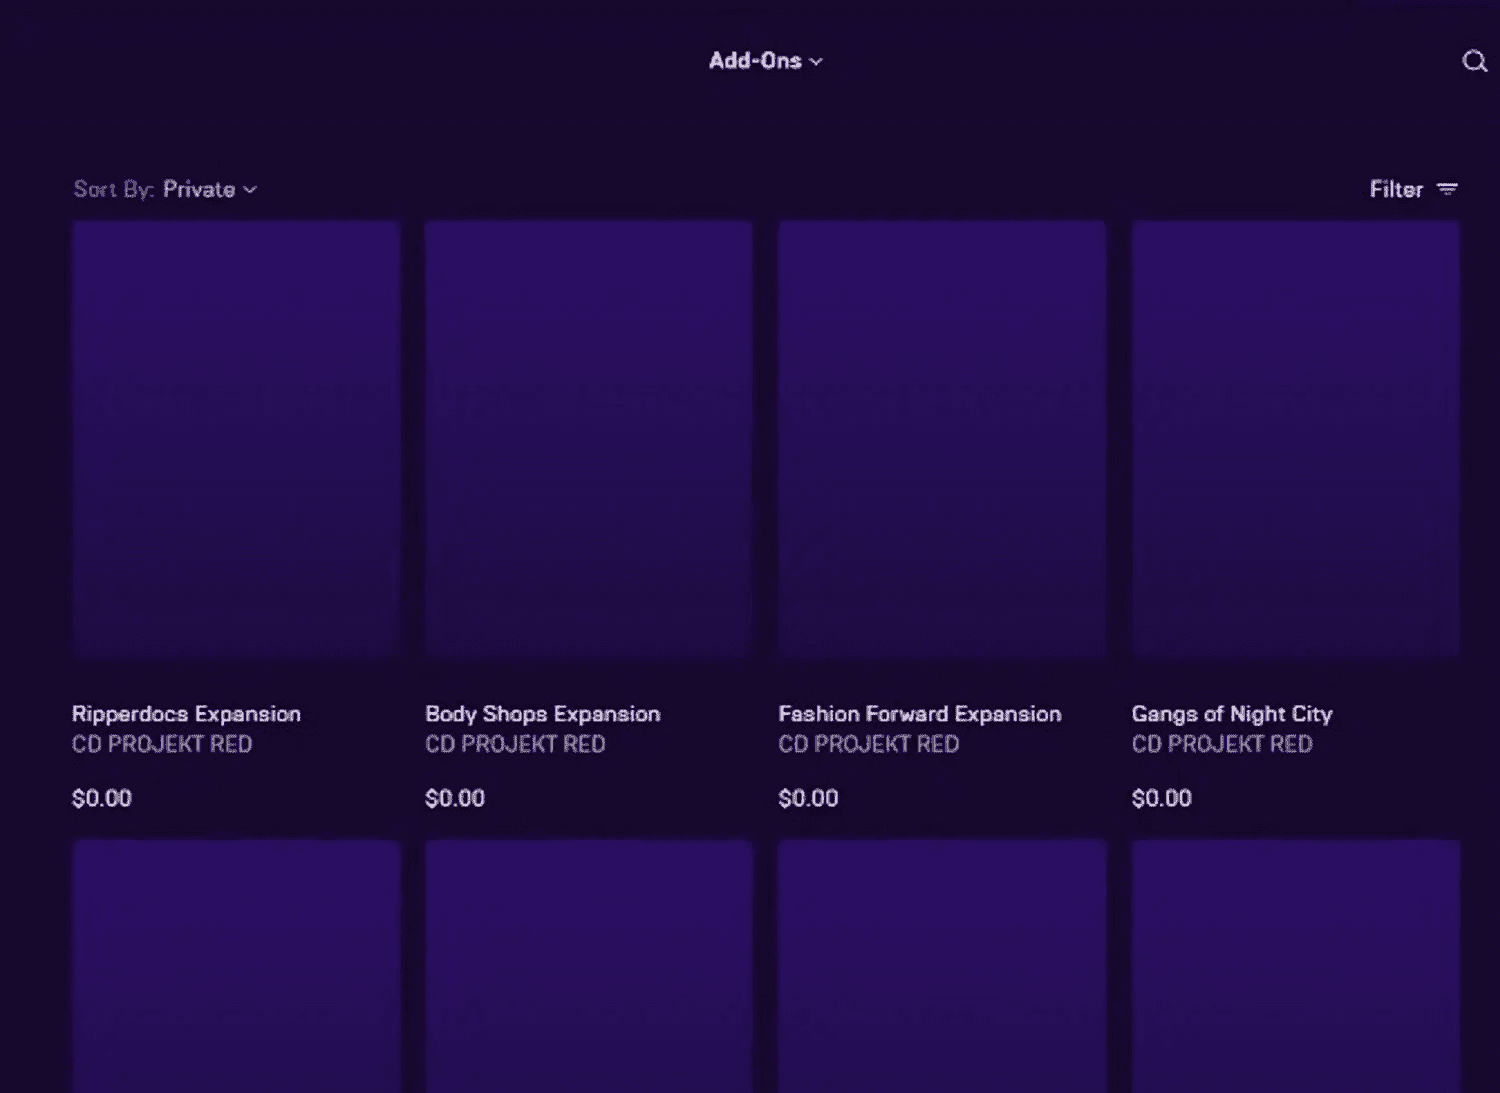1500x1093 pixels.
Task: Click the $0.00 price under Ripperdocs Expansion
Action: (x=102, y=798)
